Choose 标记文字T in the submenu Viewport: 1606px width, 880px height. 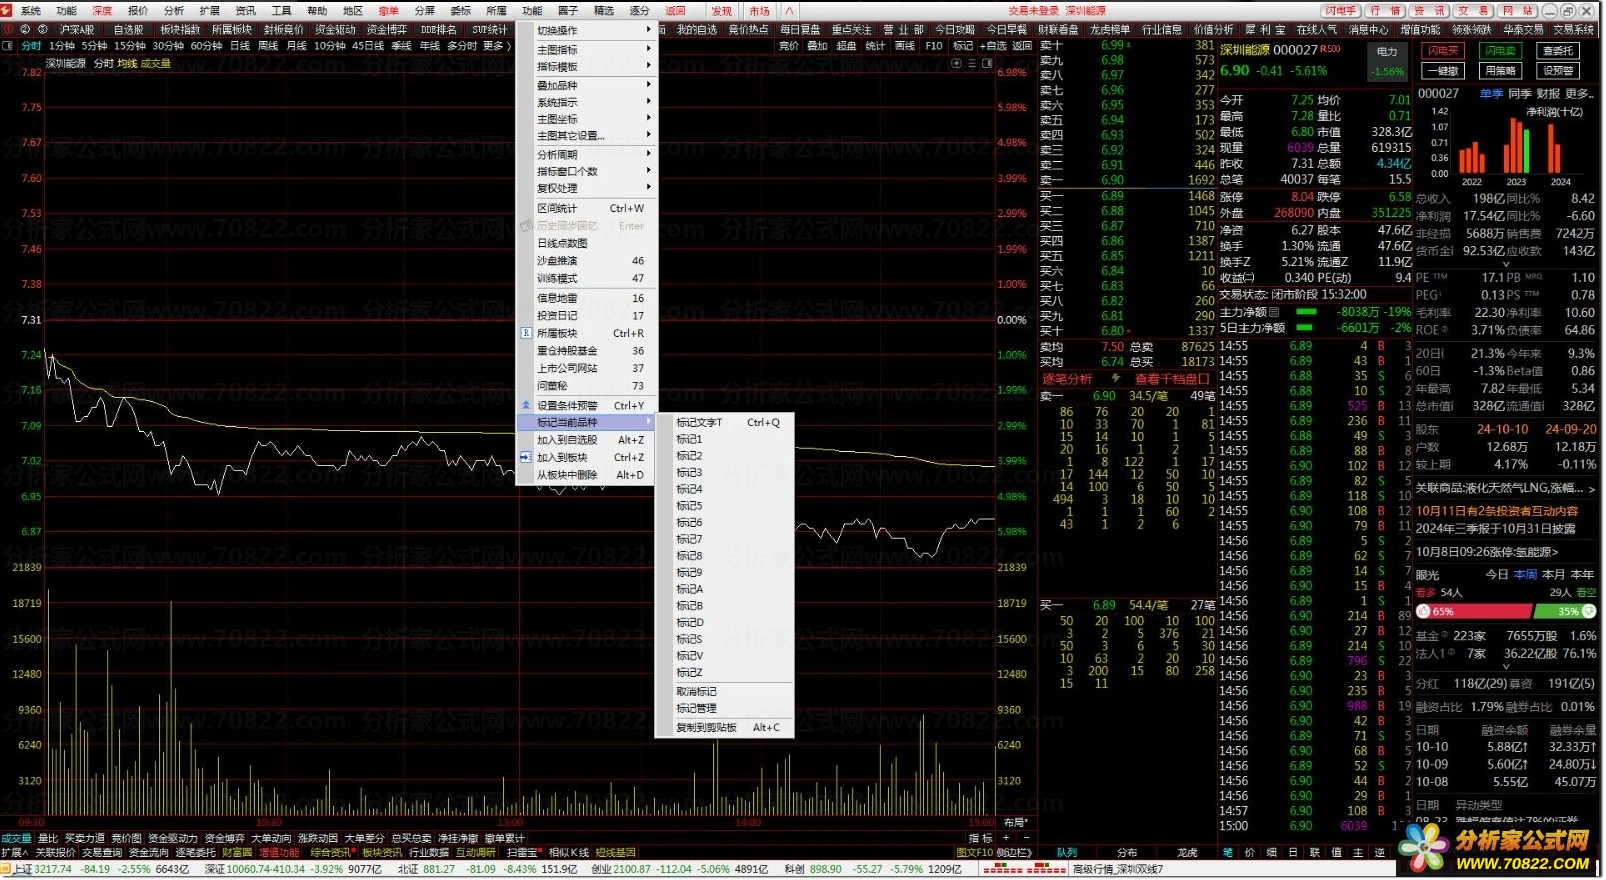[724, 422]
